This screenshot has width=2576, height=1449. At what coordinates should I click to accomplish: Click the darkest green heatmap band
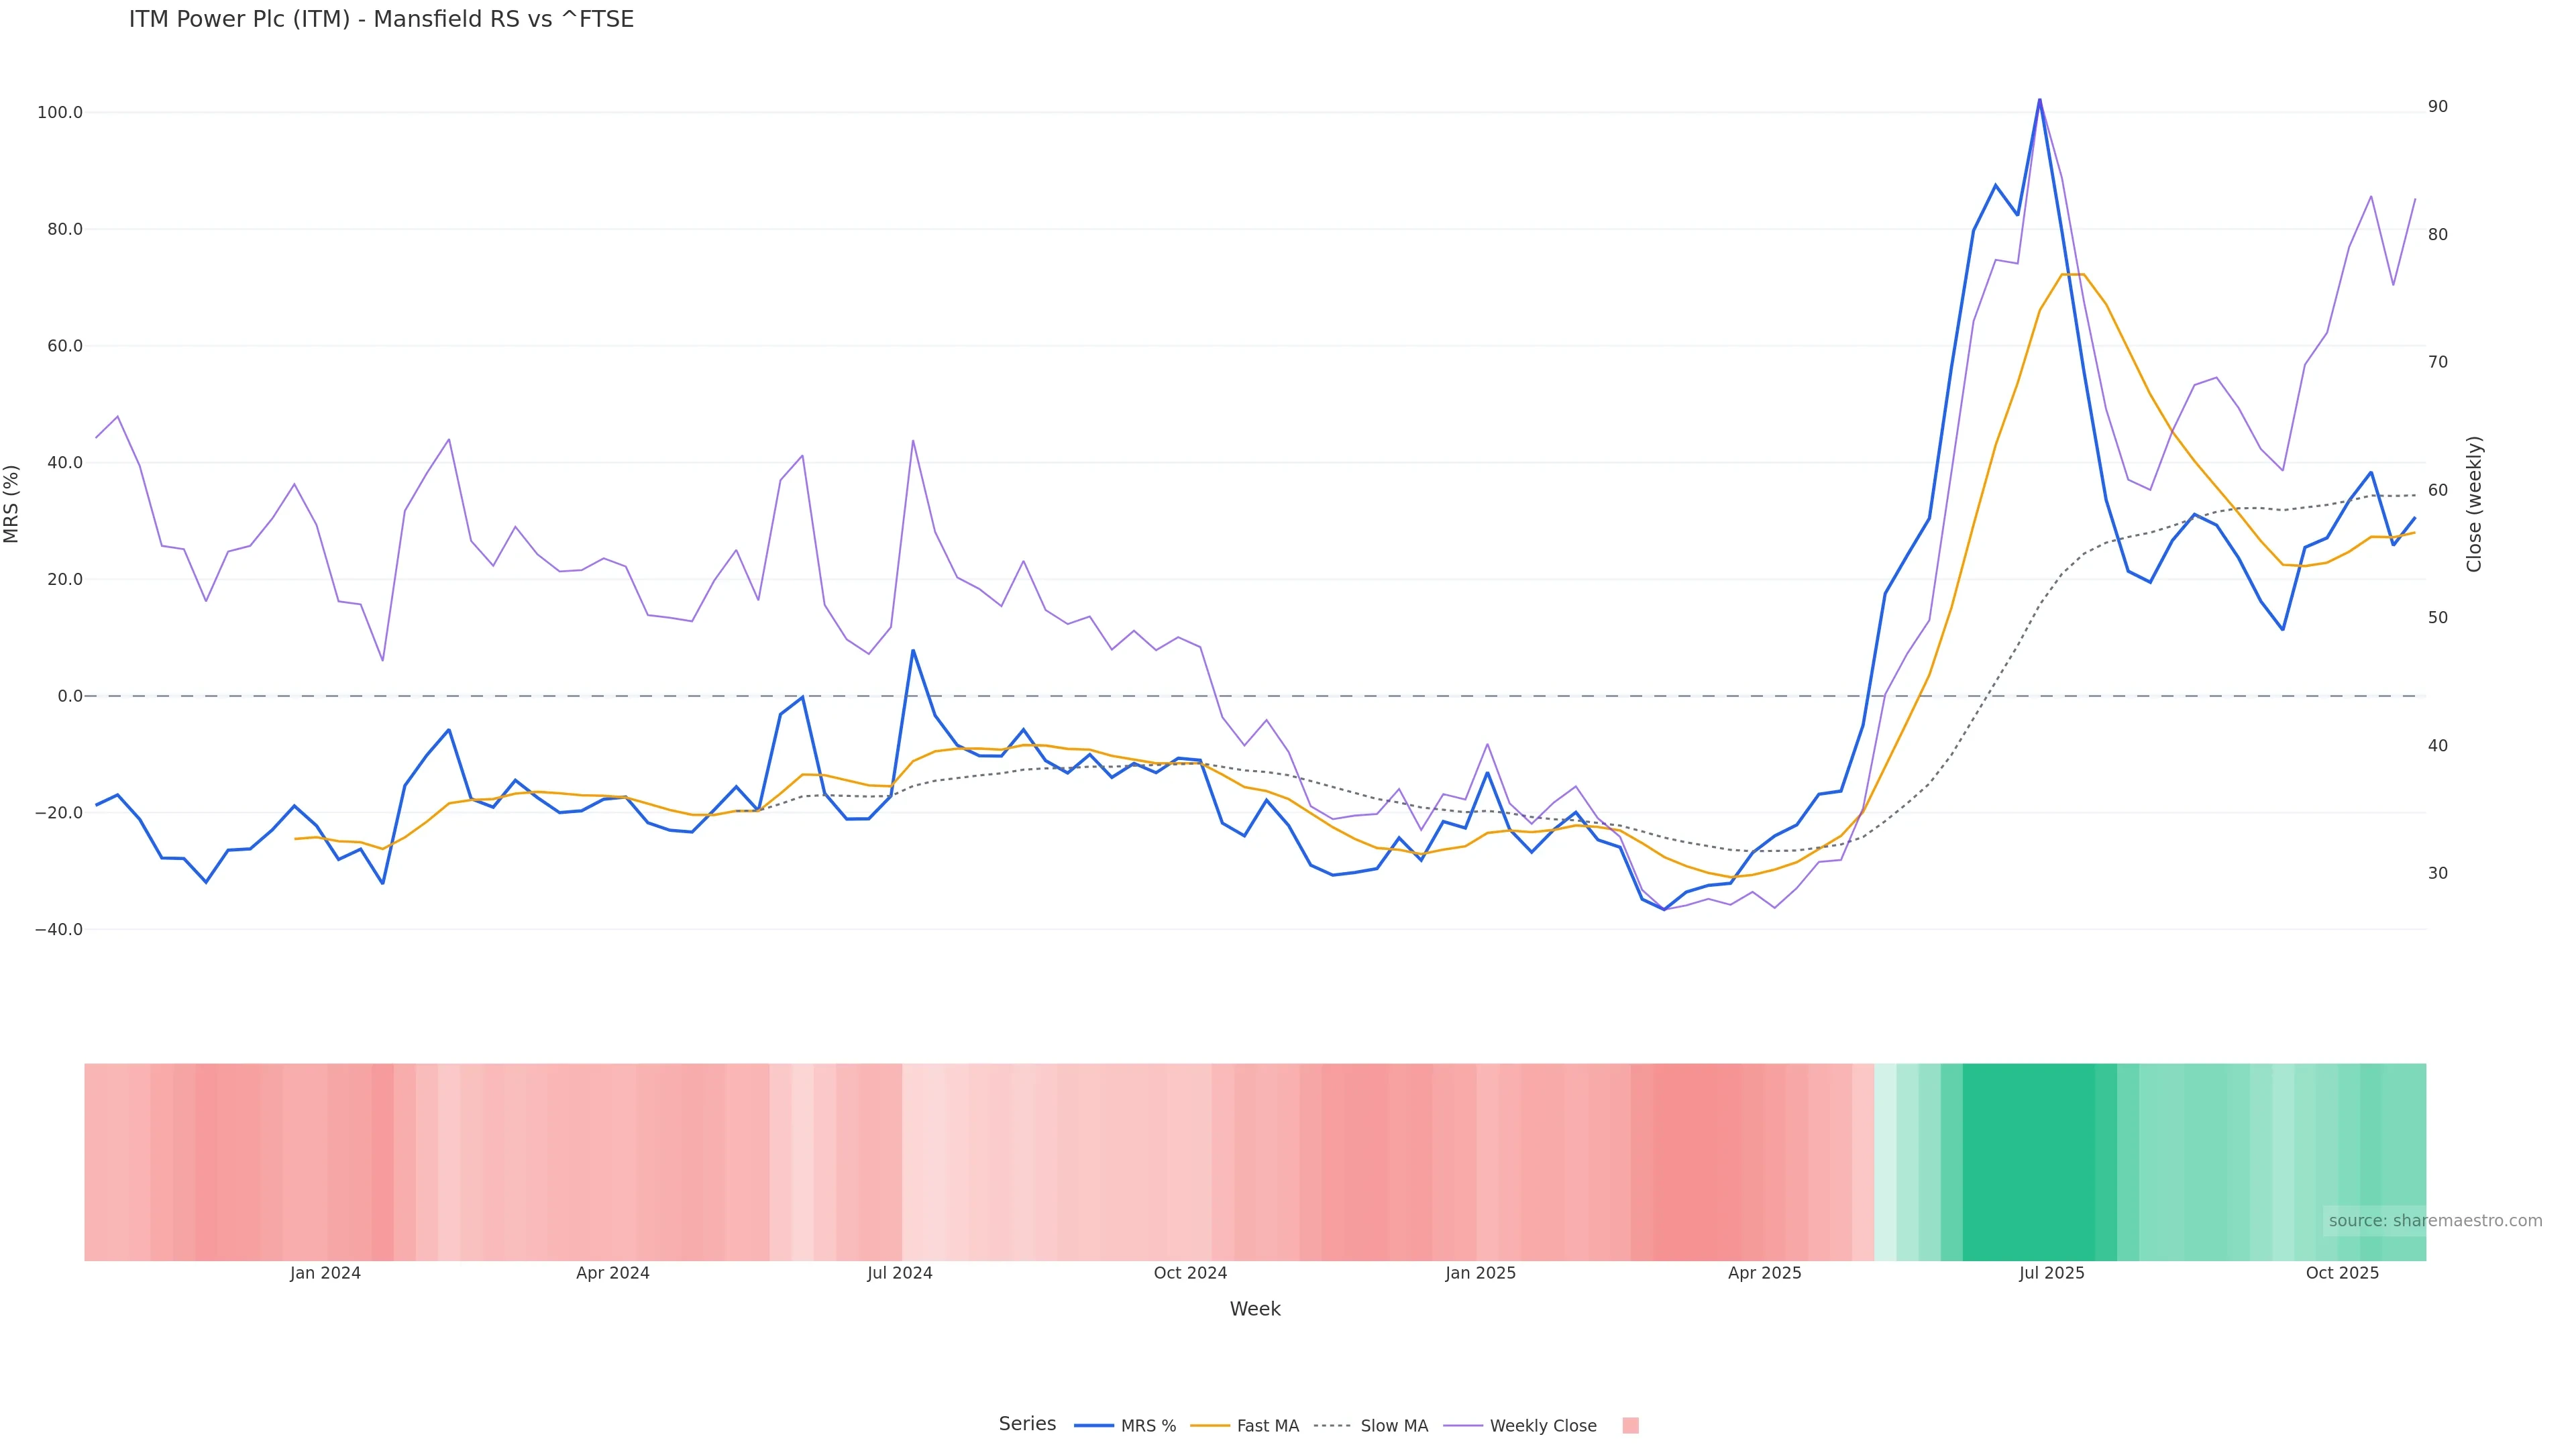tap(2028, 1161)
